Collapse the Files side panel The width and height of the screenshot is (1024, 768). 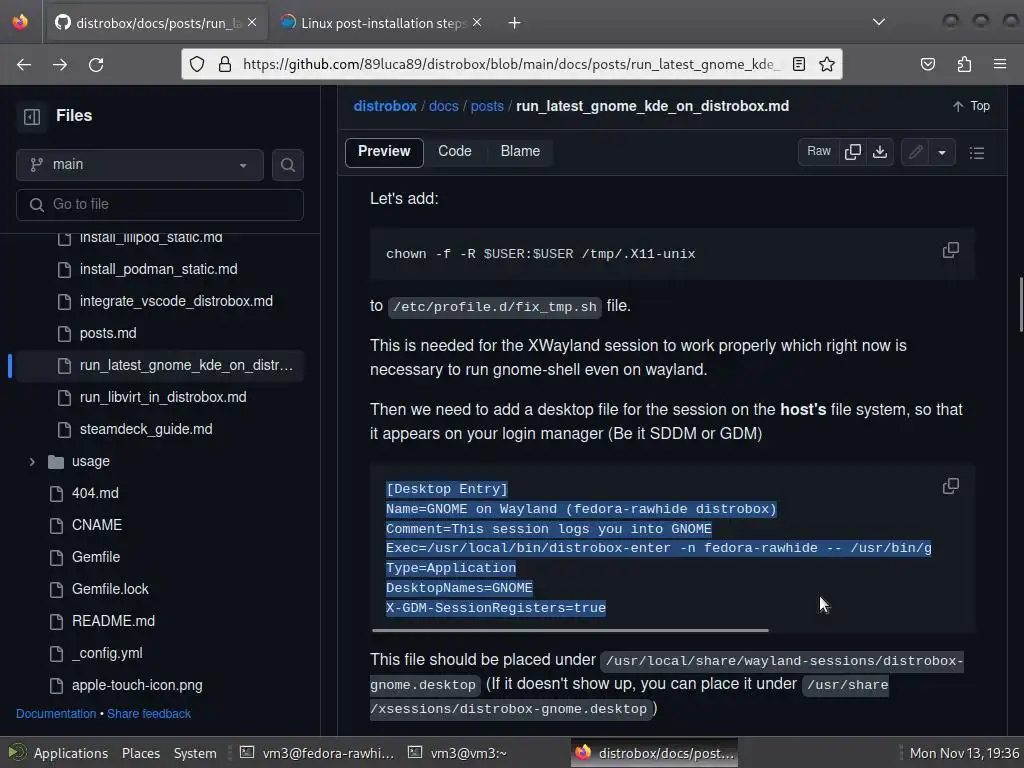pos(32,116)
